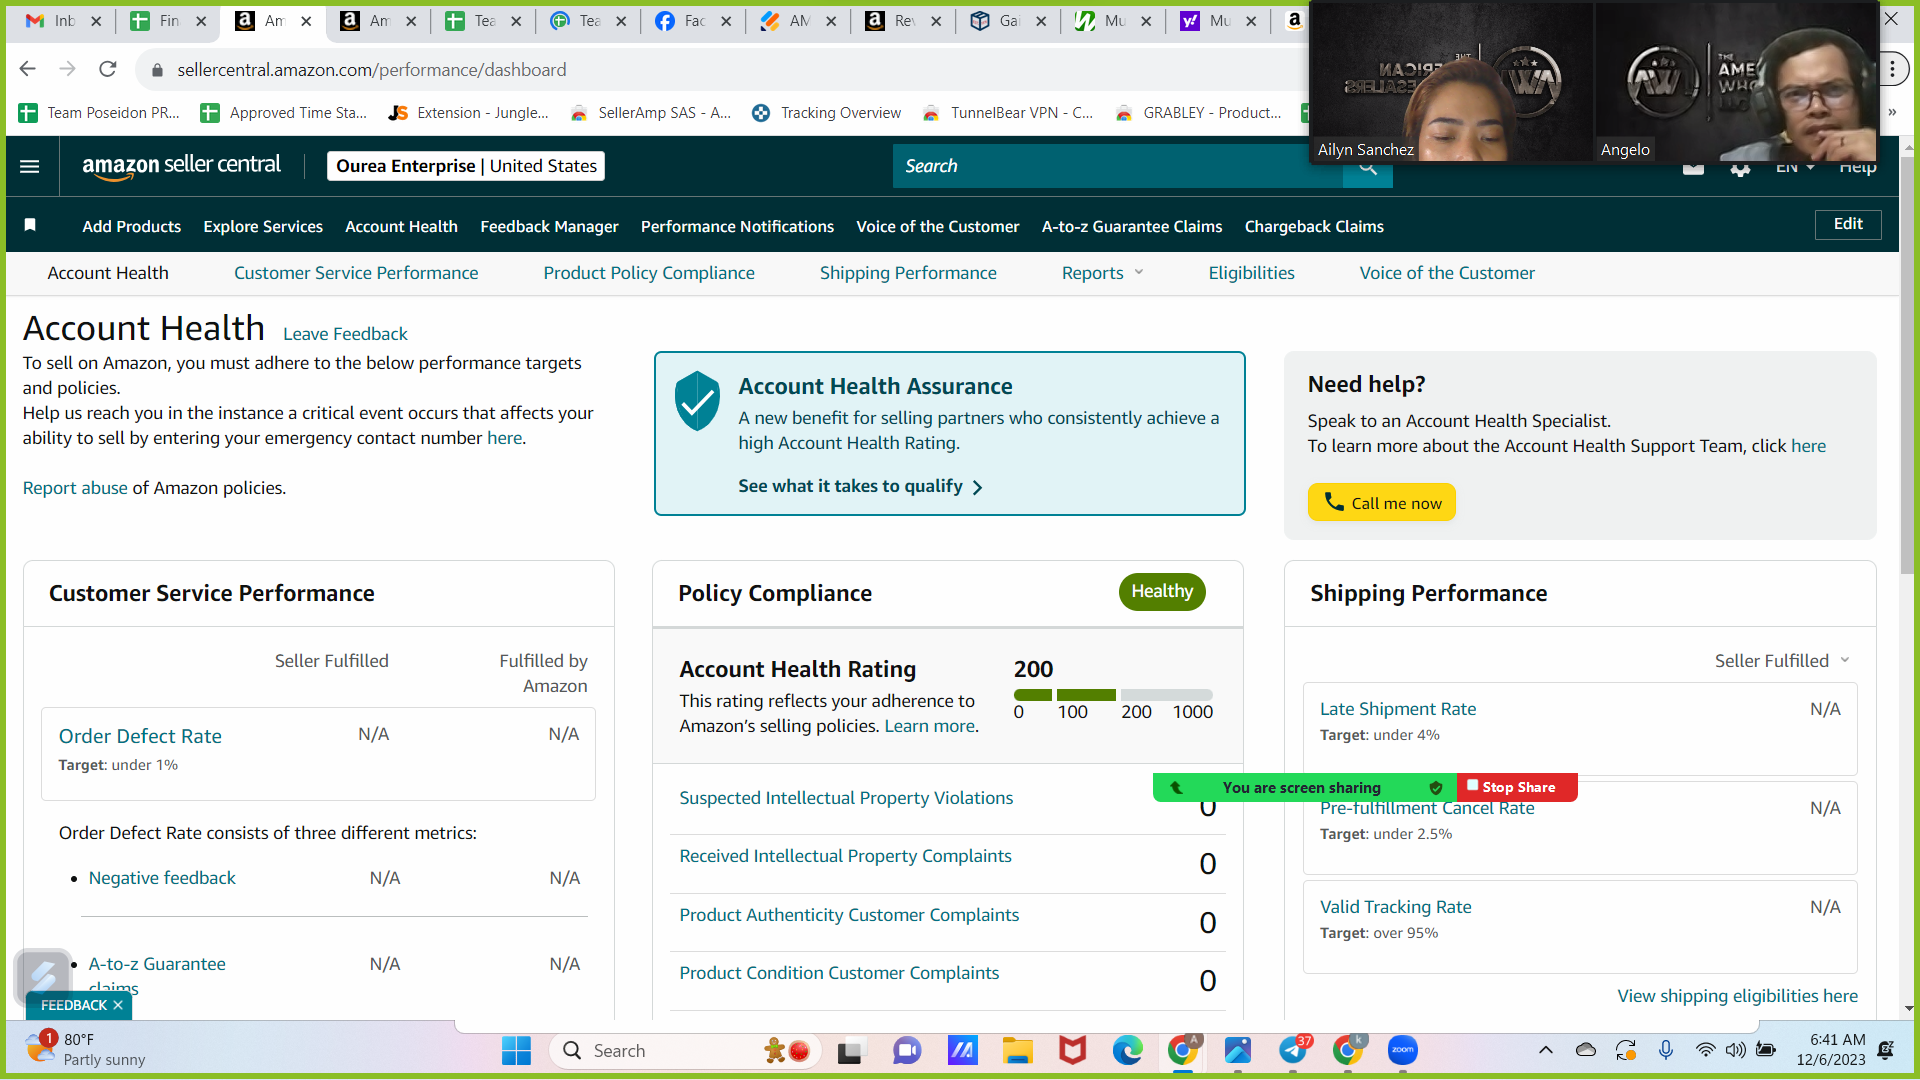The height and width of the screenshot is (1080, 1920).
Task: Open the Windows Start menu
Action: pos(516,1050)
